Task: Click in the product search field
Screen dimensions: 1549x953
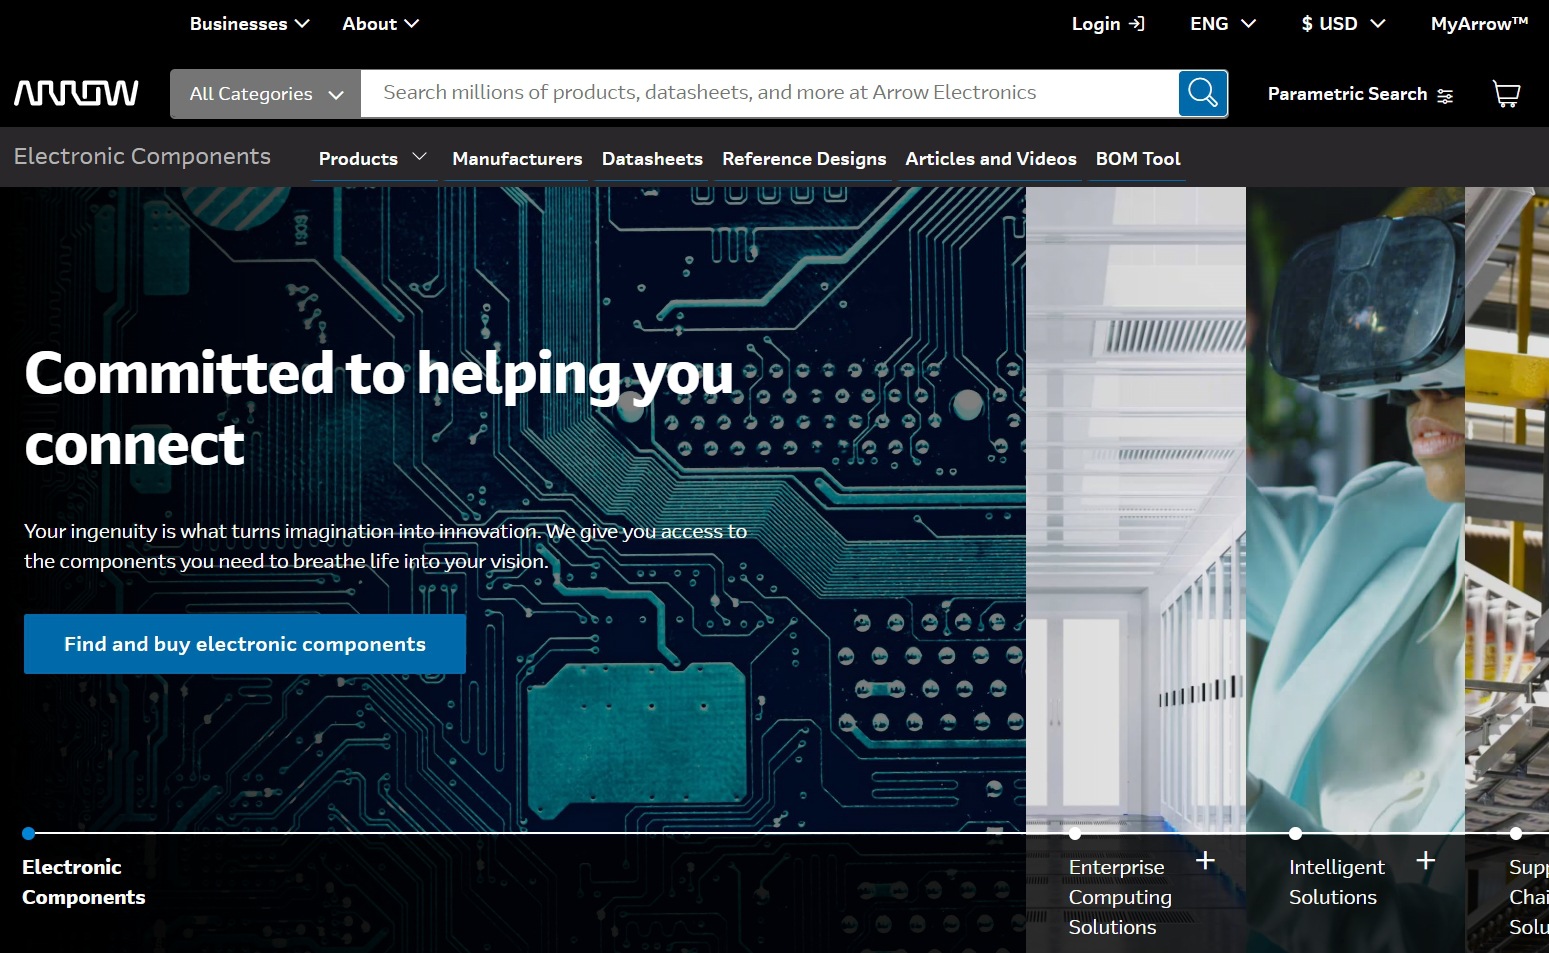Action: click(x=770, y=93)
